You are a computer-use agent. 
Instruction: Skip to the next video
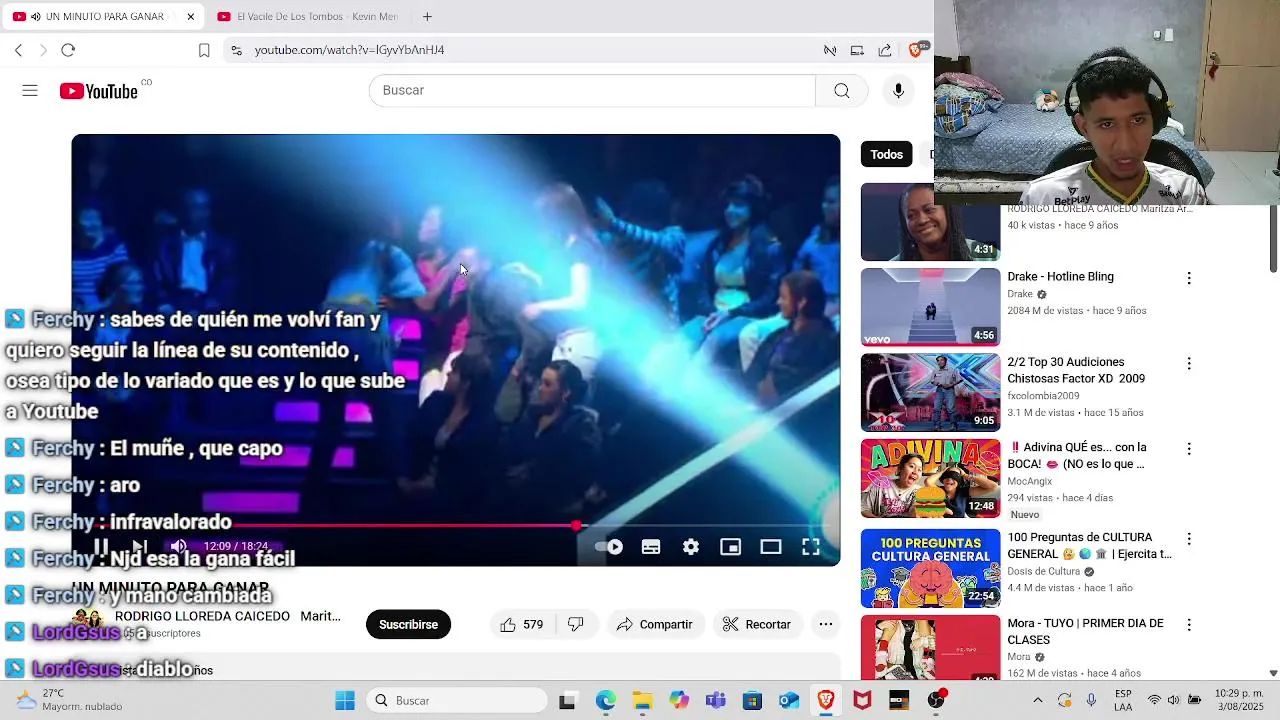140,547
